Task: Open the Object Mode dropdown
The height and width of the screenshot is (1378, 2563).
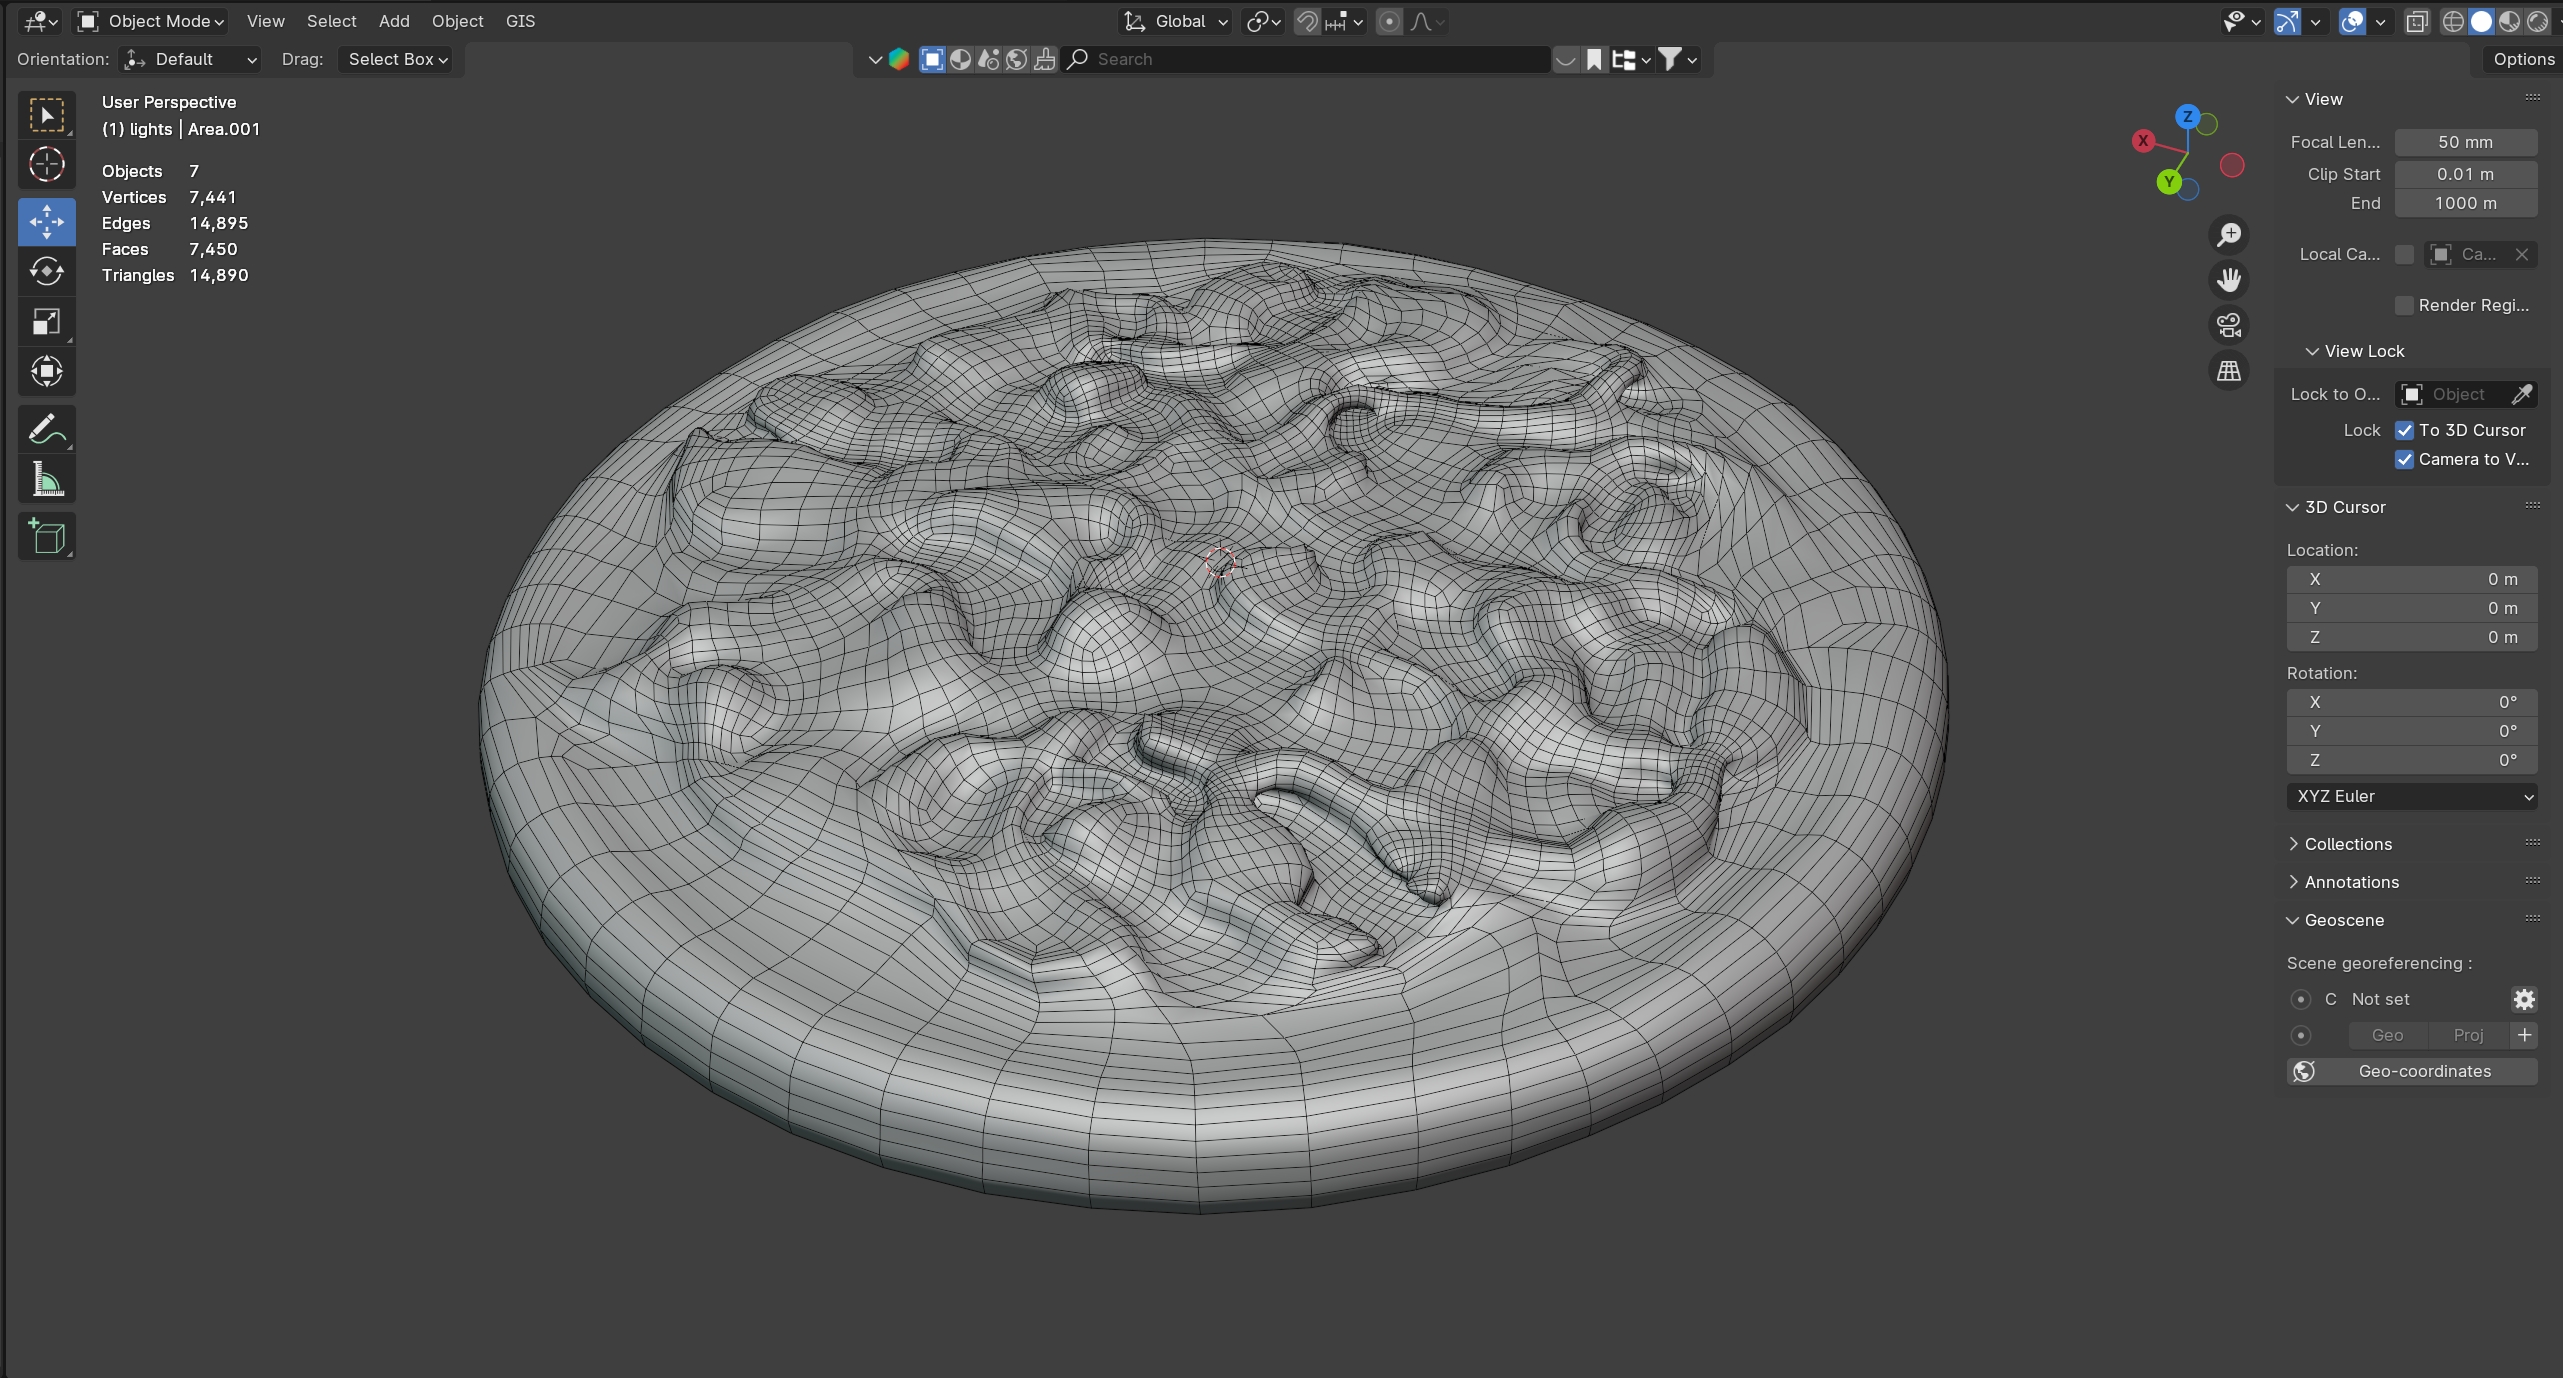Action: pyautogui.click(x=153, y=21)
